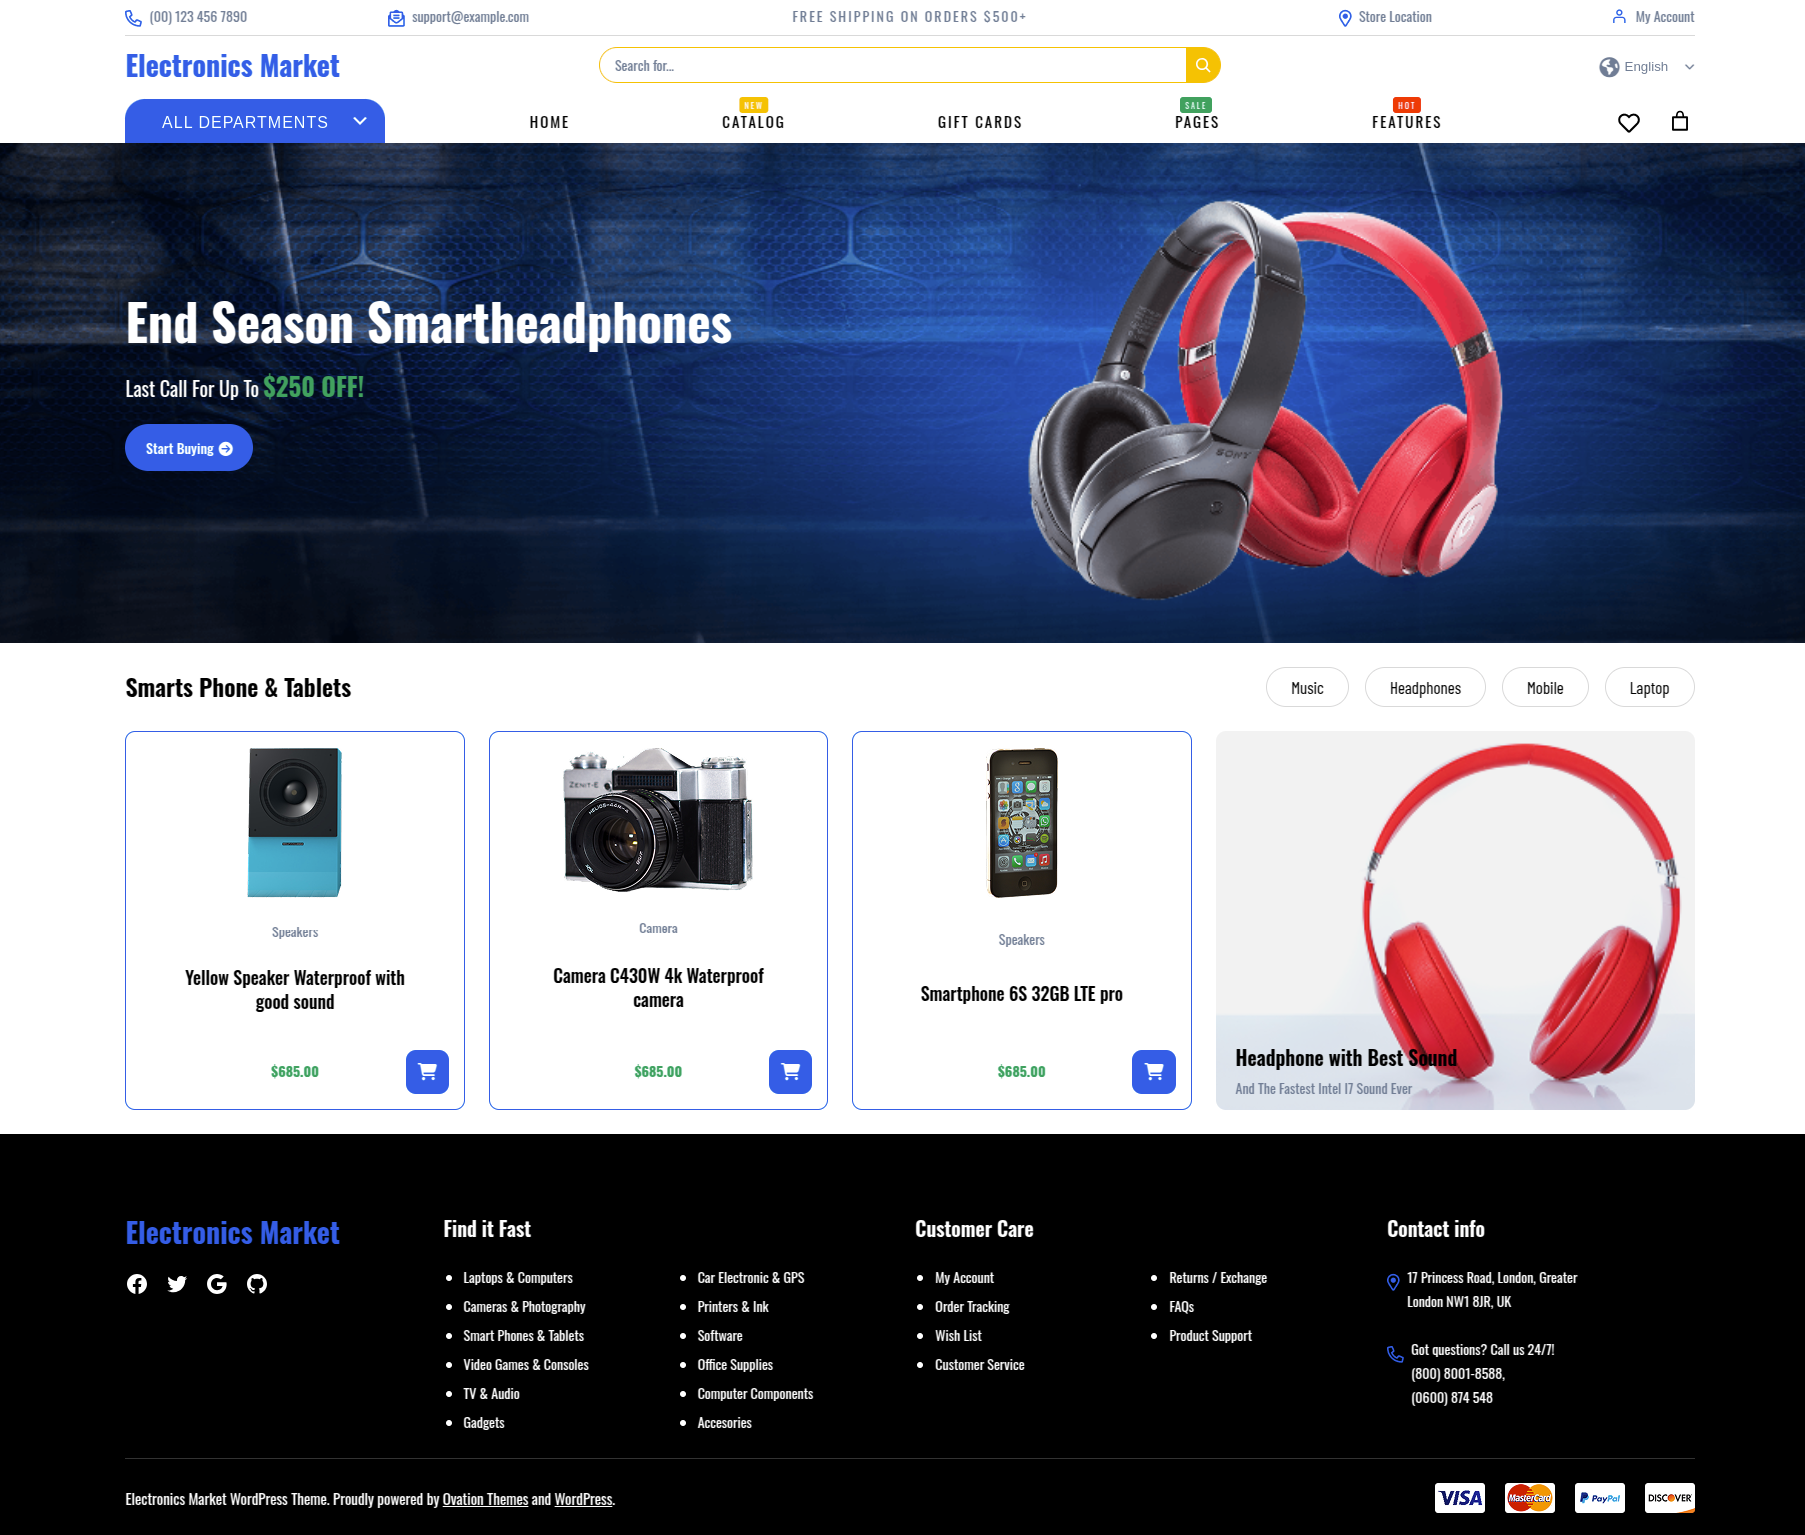
Task: Open the English language selector
Action: (1646, 67)
